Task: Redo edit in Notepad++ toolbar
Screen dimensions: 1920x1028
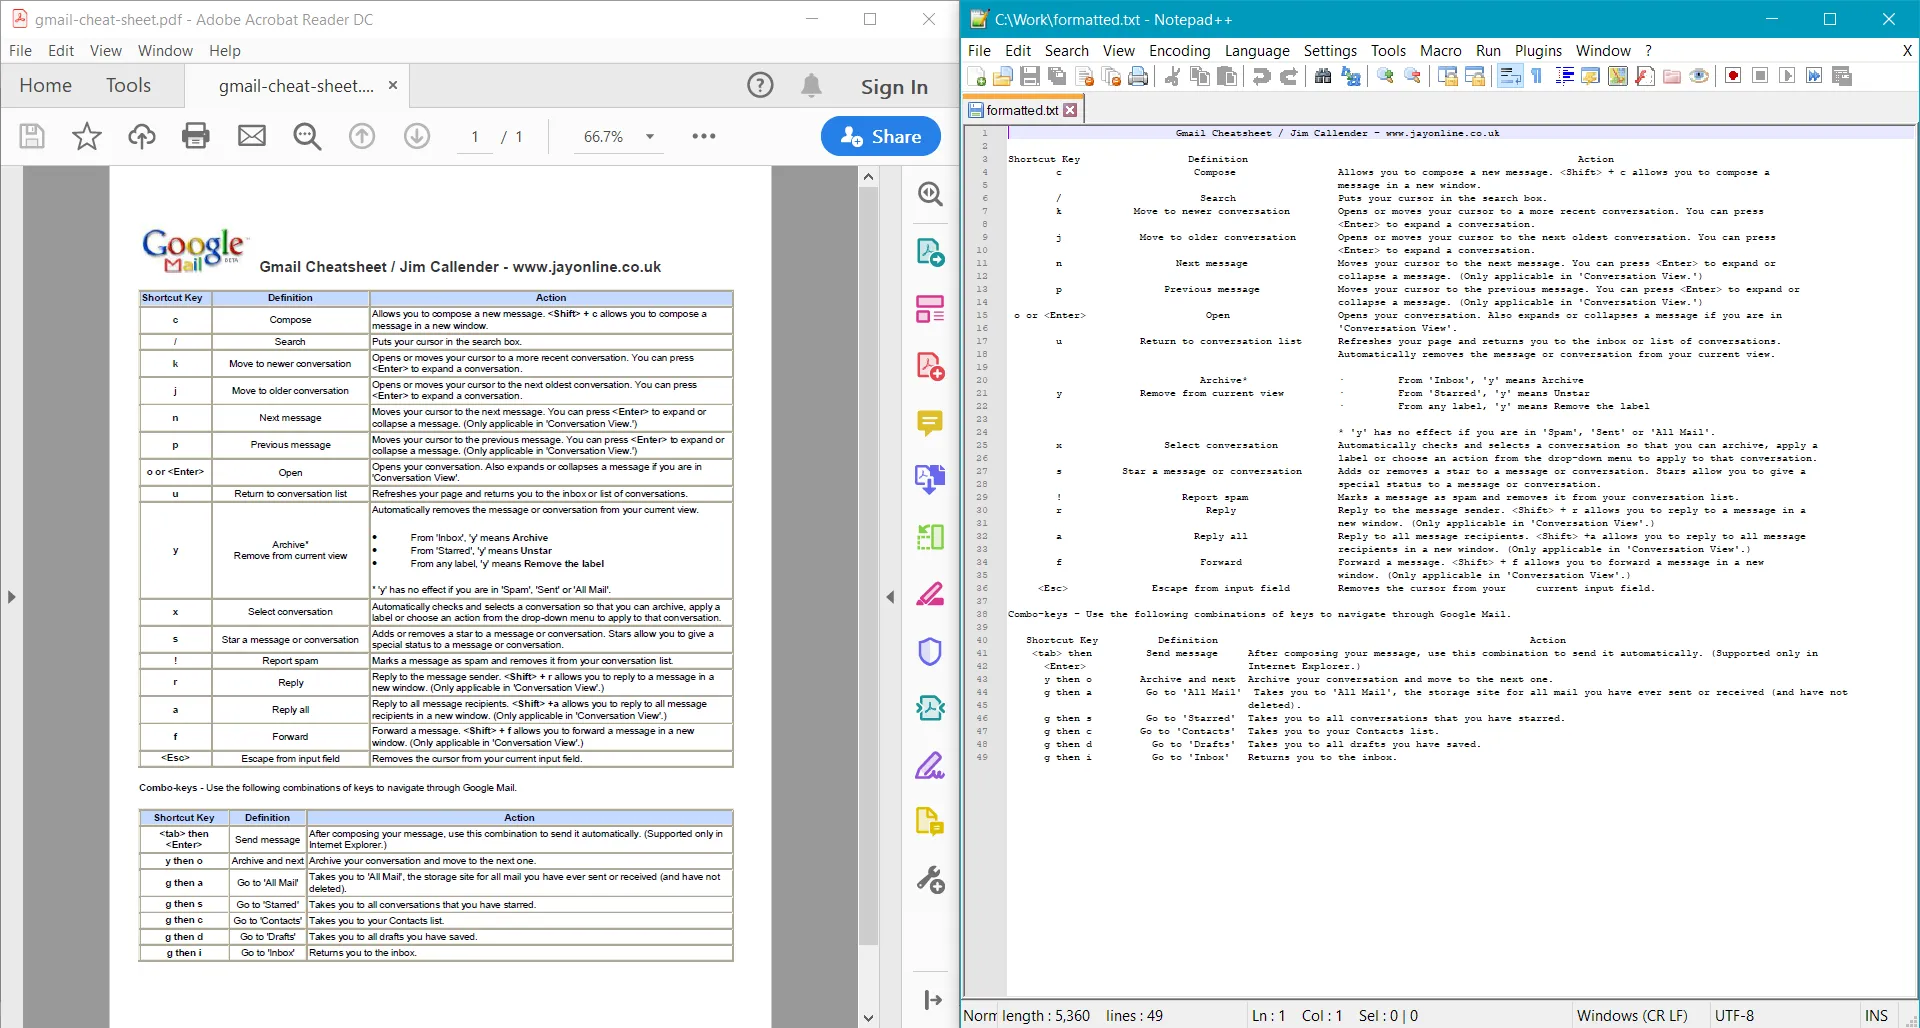Action: (x=1289, y=77)
